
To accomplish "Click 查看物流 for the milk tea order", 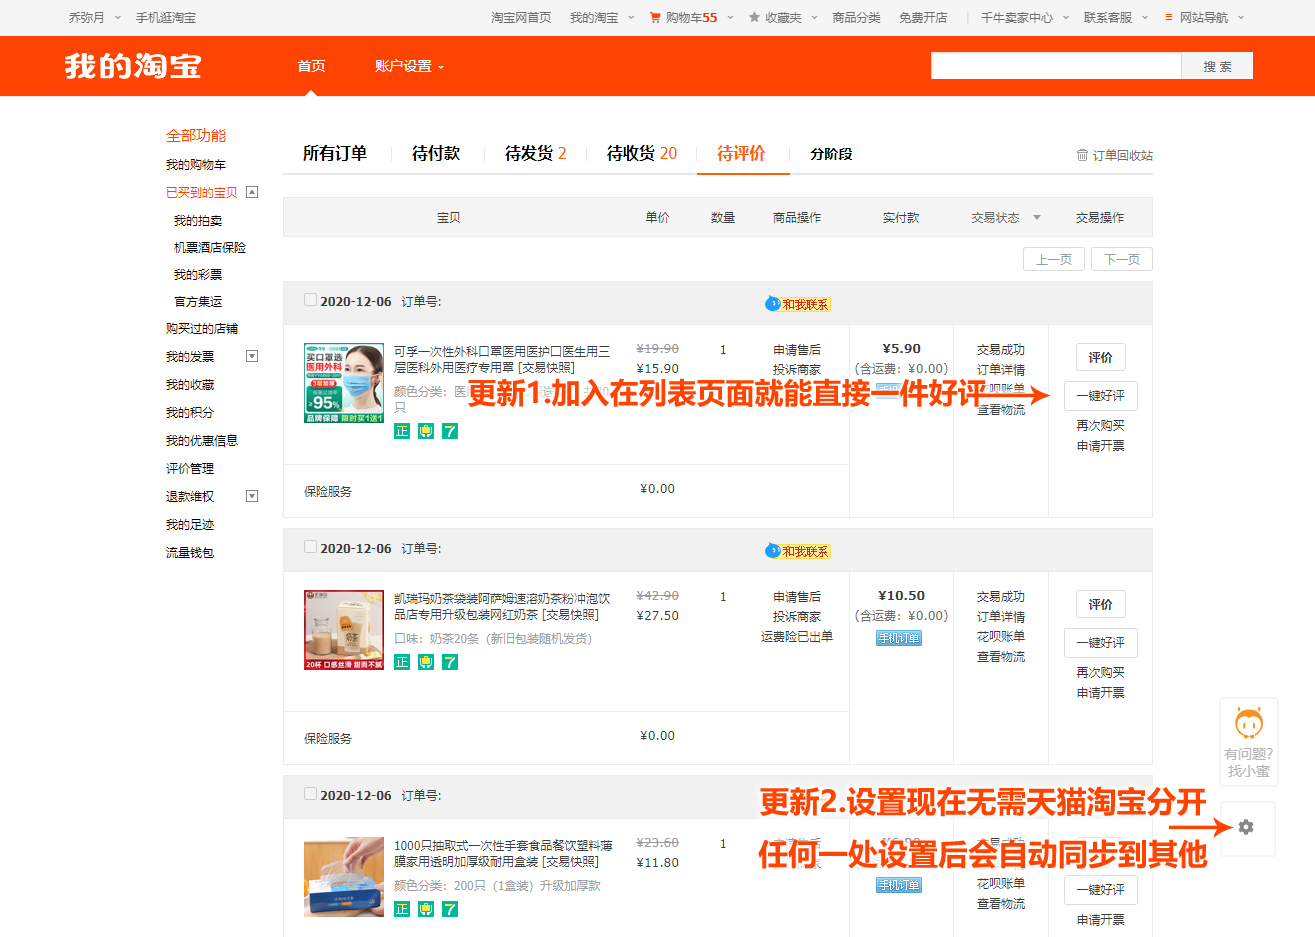I will (x=1001, y=657).
